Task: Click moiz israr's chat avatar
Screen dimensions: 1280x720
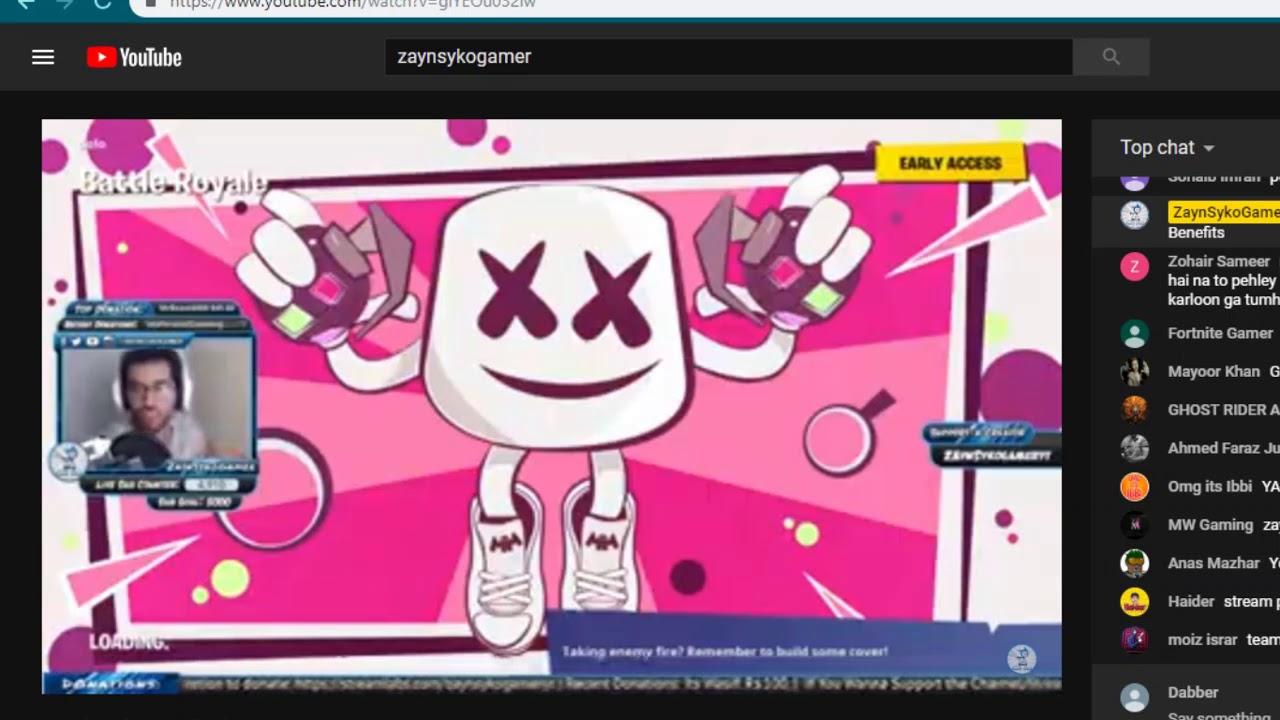Action: 1134,639
